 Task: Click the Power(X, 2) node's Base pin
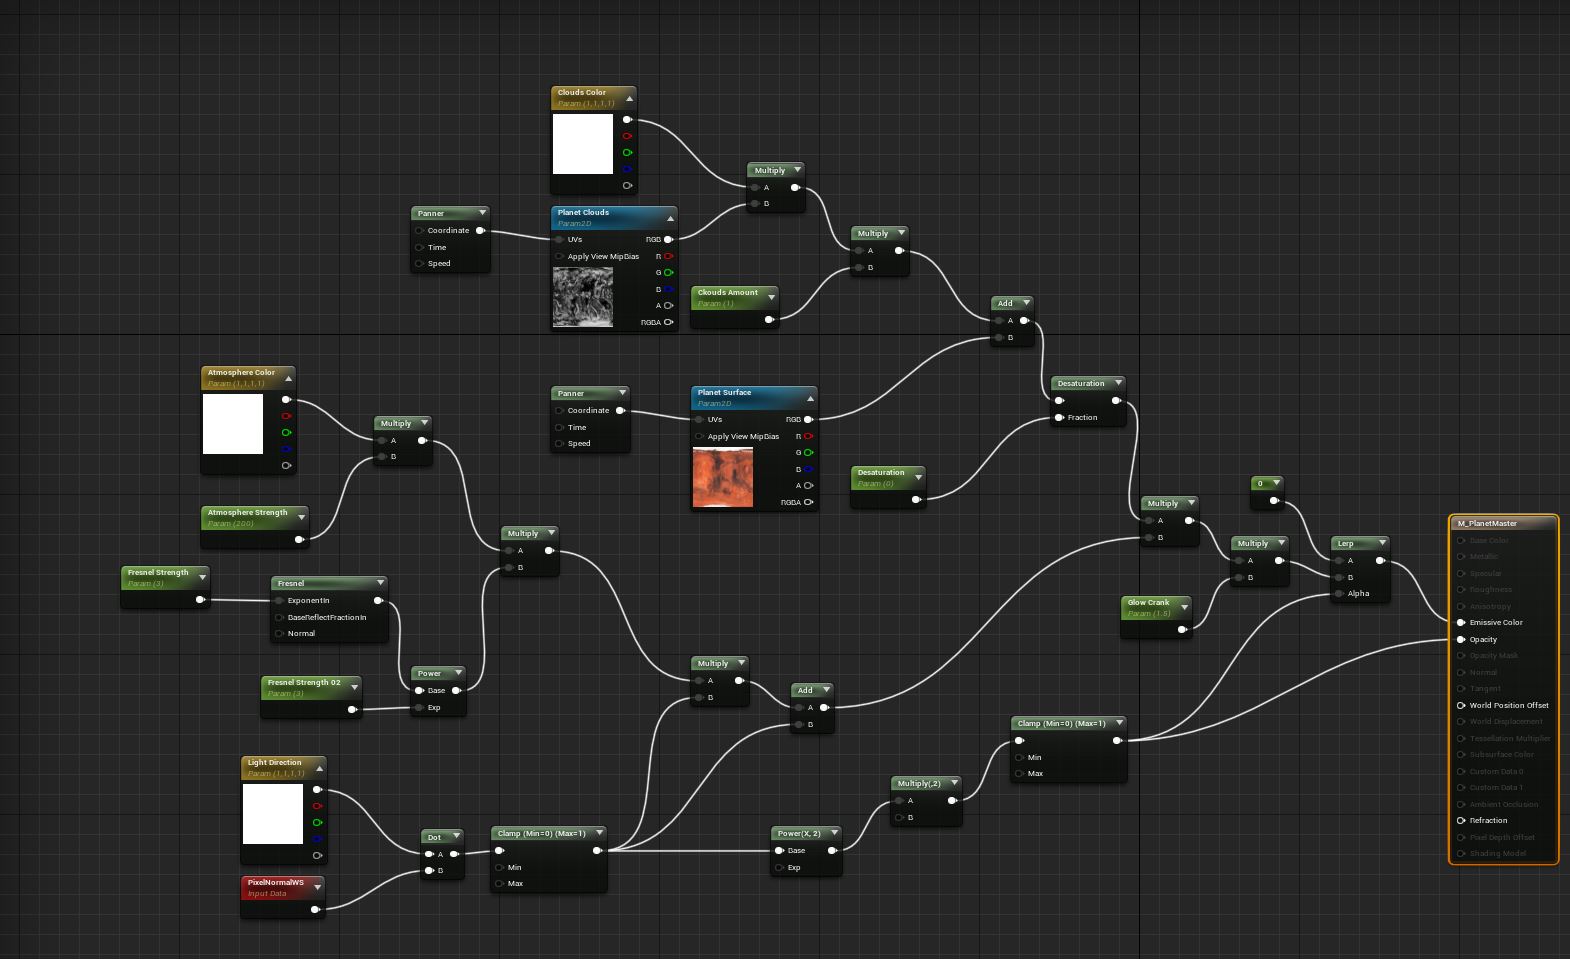[x=780, y=851]
